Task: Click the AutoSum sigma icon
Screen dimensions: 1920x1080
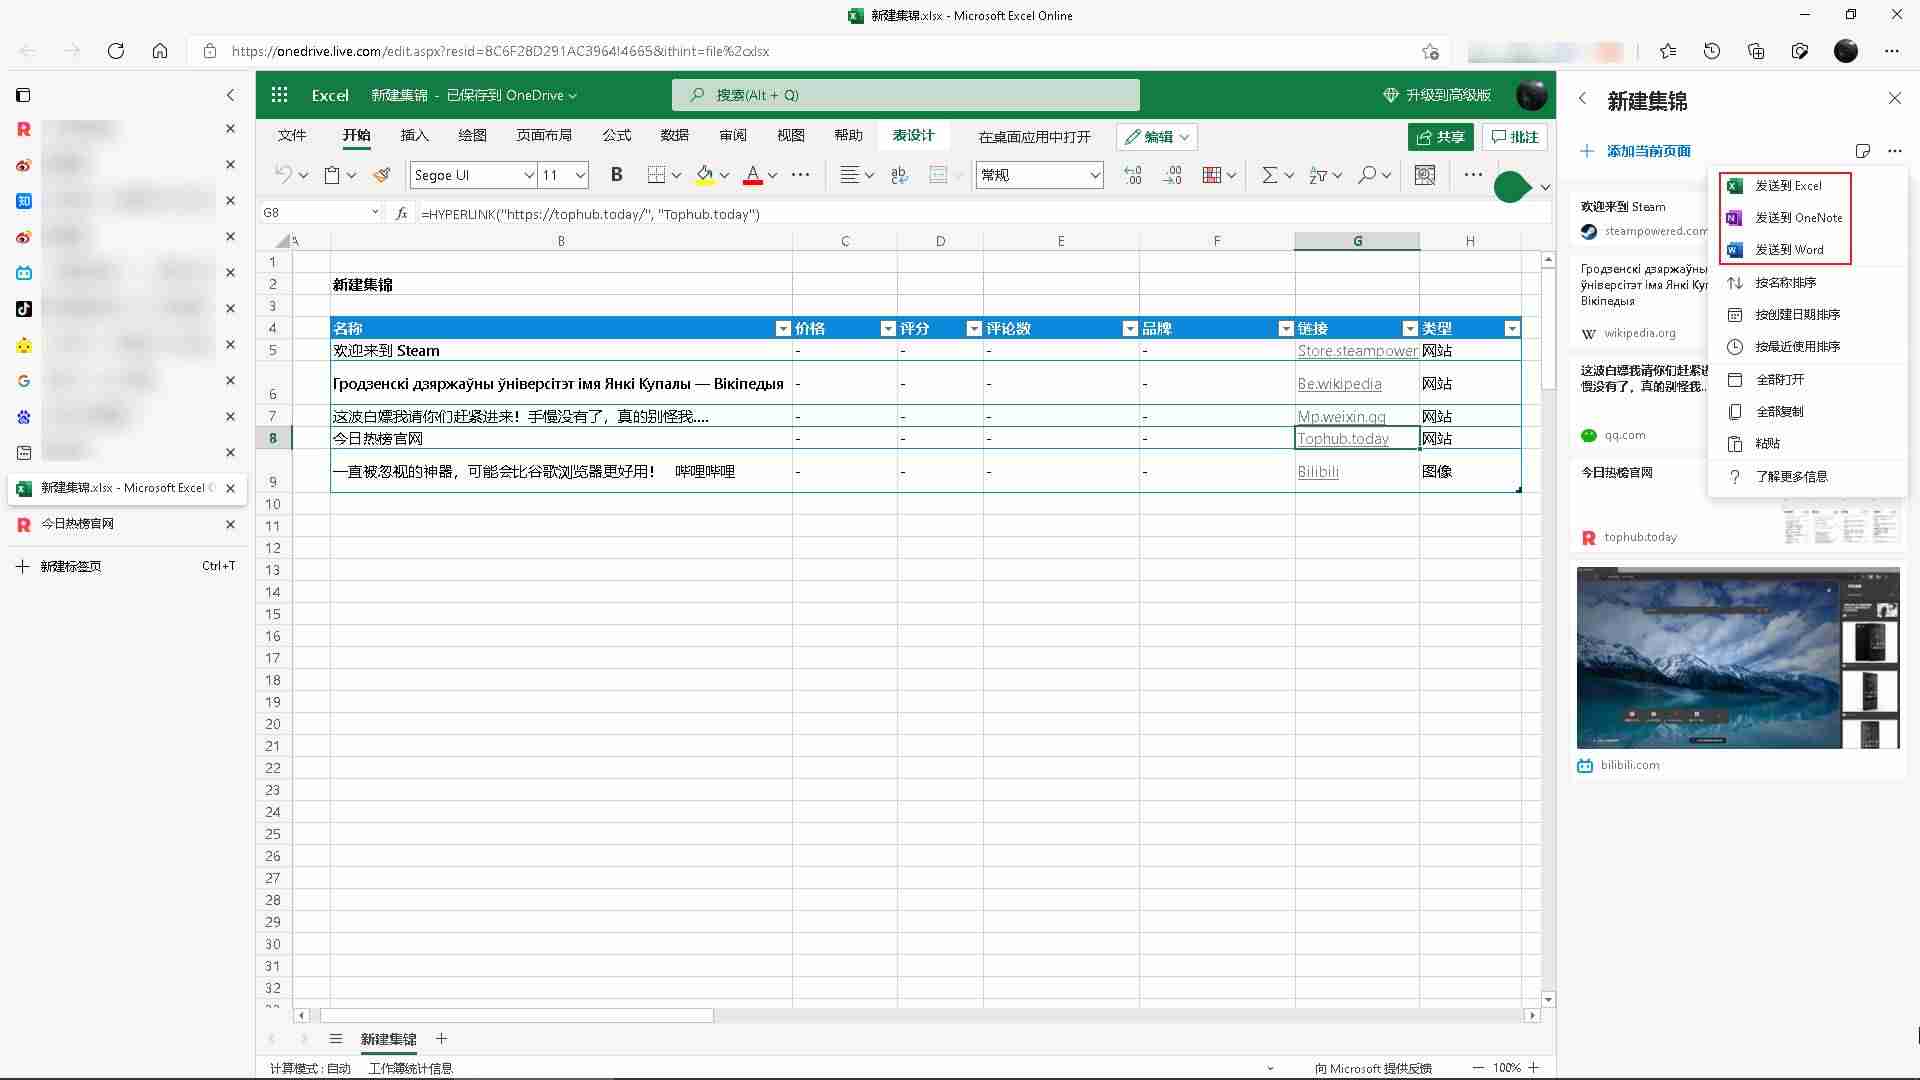Action: tap(1269, 175)
